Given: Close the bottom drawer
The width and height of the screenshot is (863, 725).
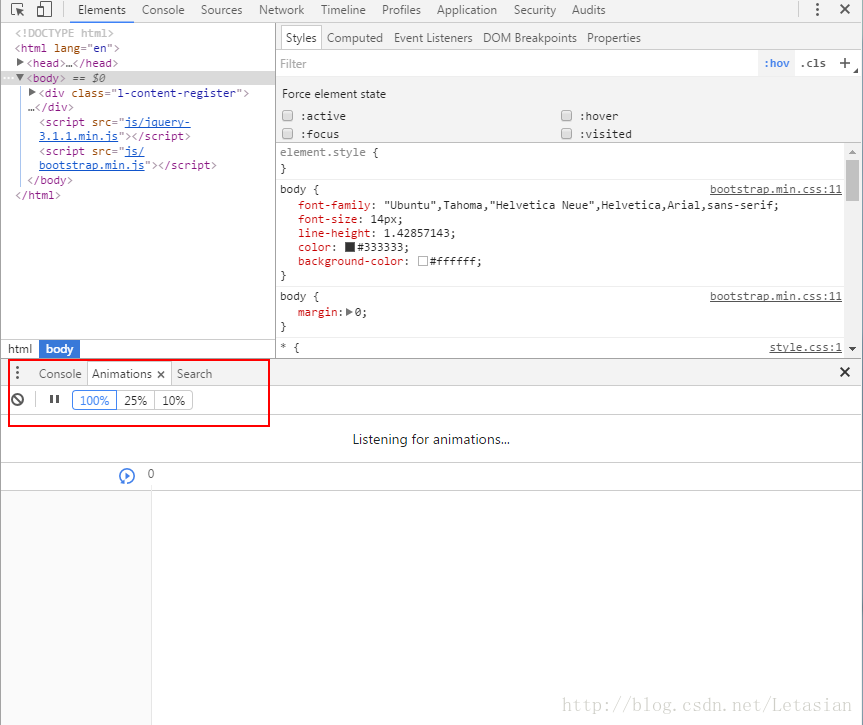Looking at the screenshot, I should (x=845, y=372).
